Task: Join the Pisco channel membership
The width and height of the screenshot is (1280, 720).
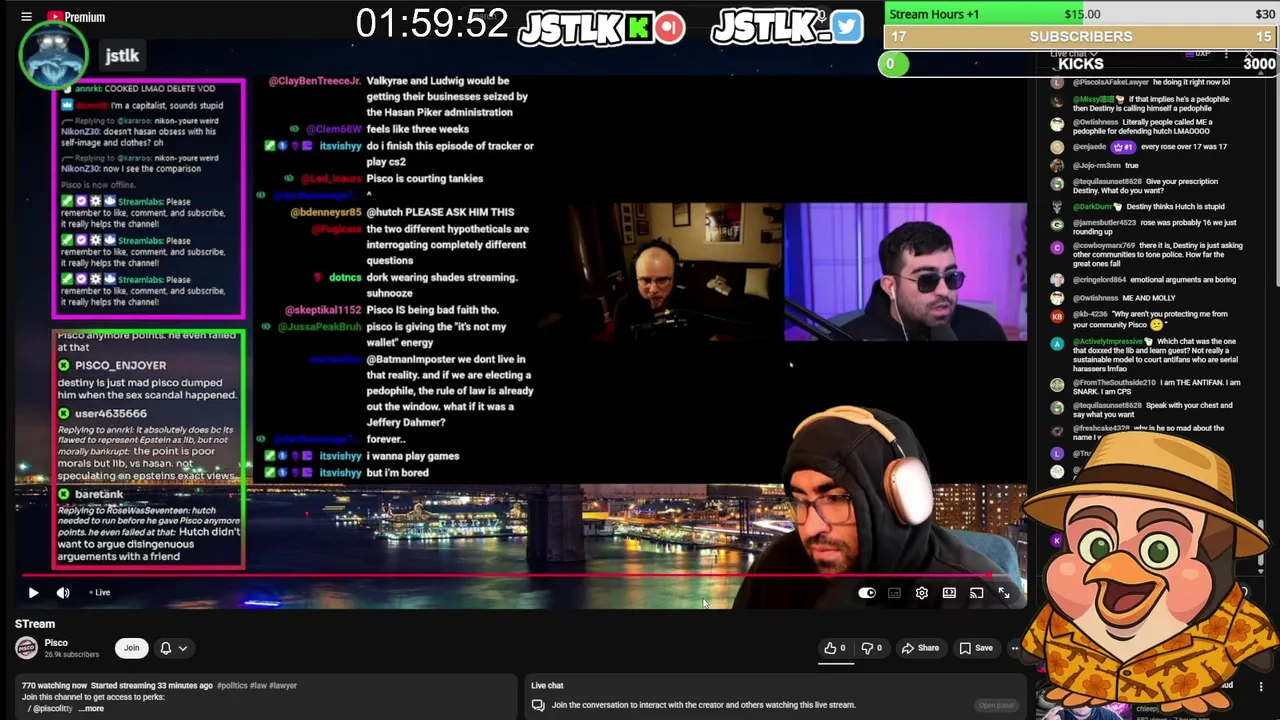Action: tap(131, 648)
